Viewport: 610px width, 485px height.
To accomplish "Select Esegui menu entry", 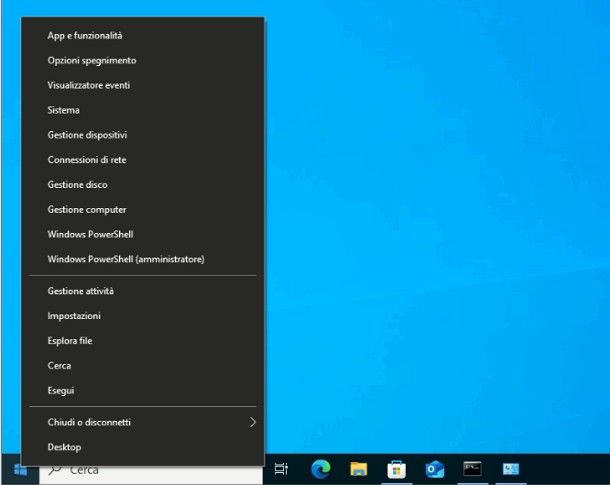I will click(143, 391).
